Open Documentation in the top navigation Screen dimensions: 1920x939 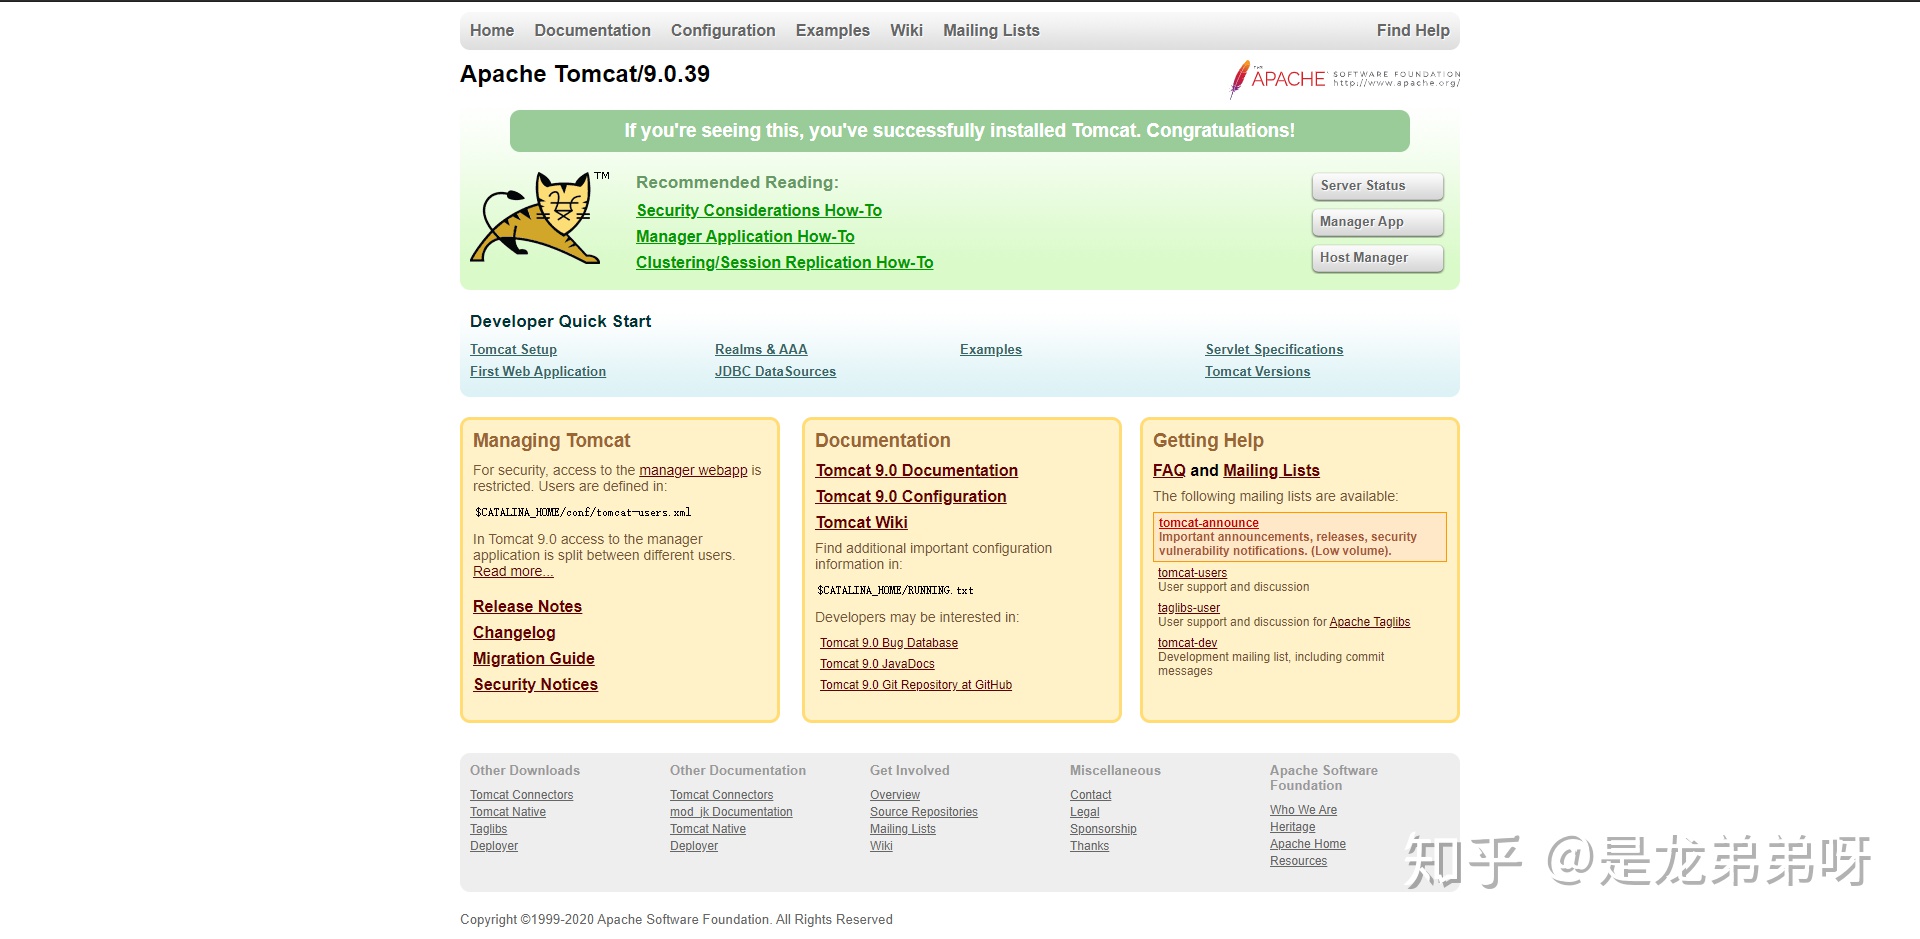(592, 31)
